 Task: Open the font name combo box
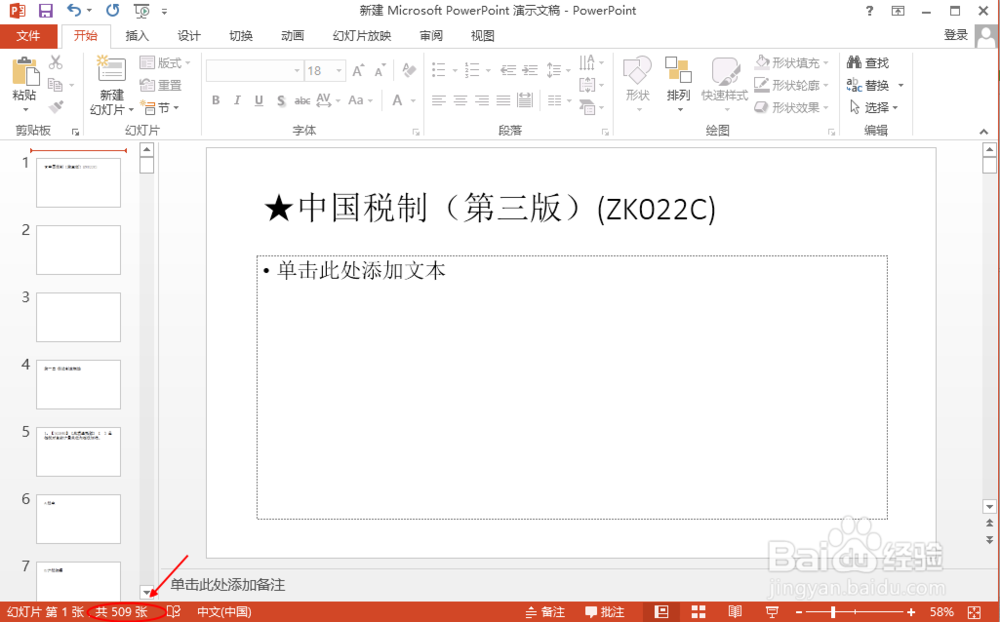(254, 70)
